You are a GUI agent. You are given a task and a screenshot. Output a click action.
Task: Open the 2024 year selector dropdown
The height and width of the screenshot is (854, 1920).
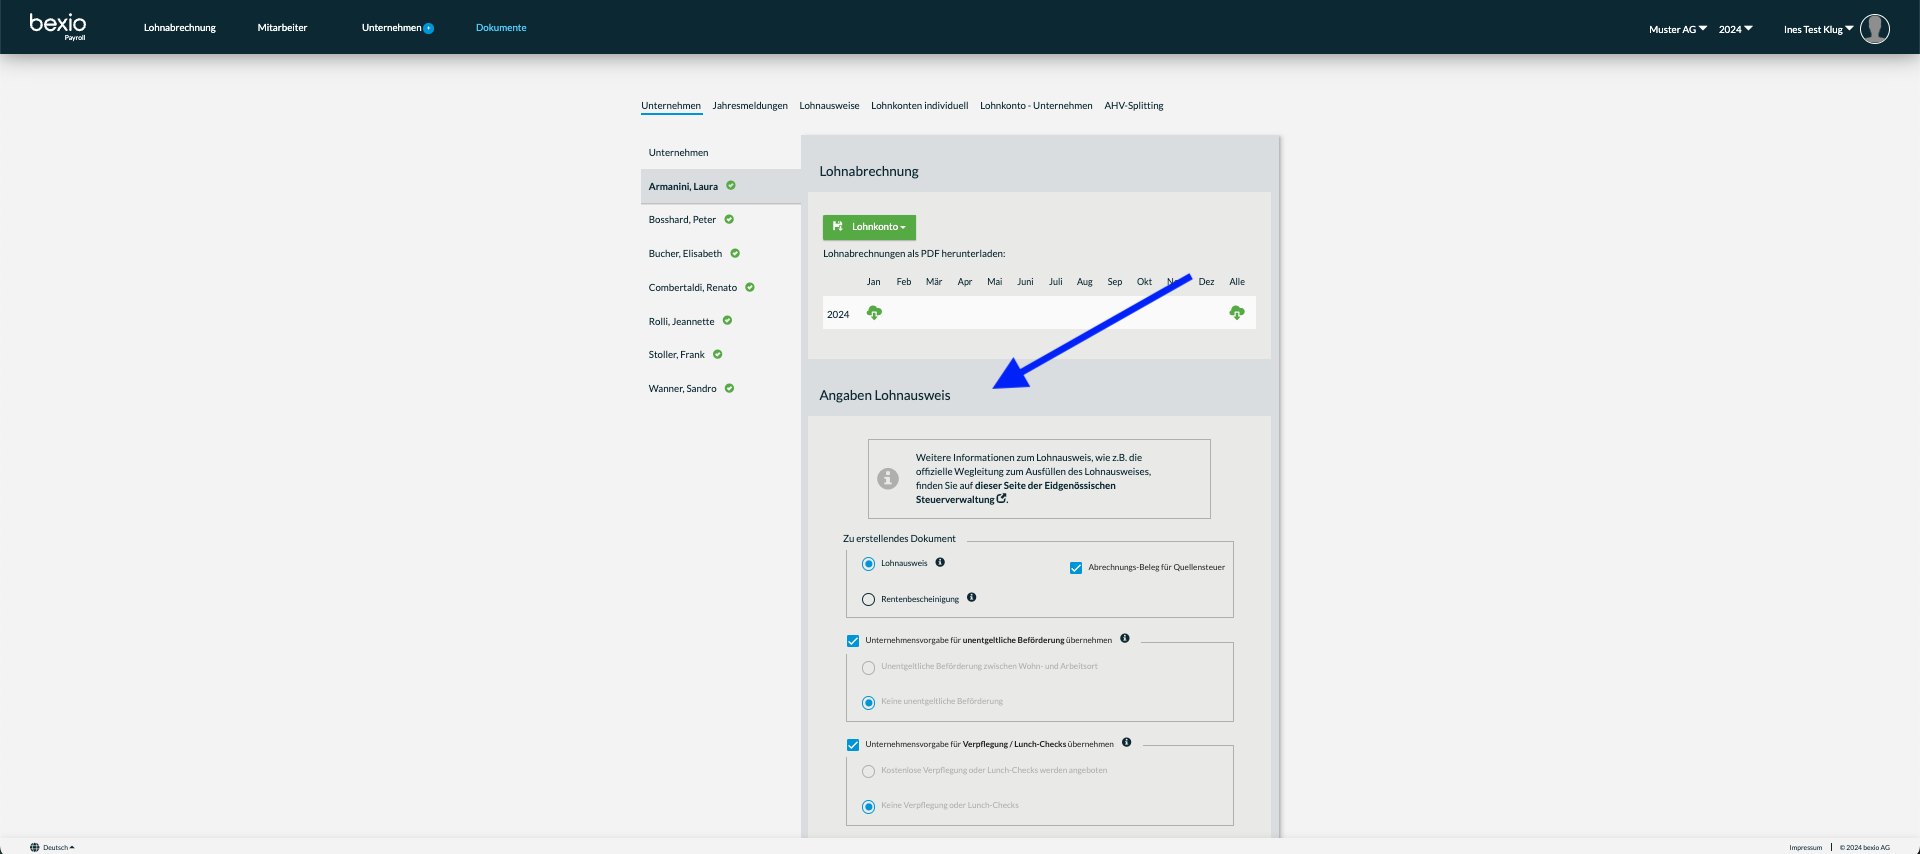point(1736,29)
